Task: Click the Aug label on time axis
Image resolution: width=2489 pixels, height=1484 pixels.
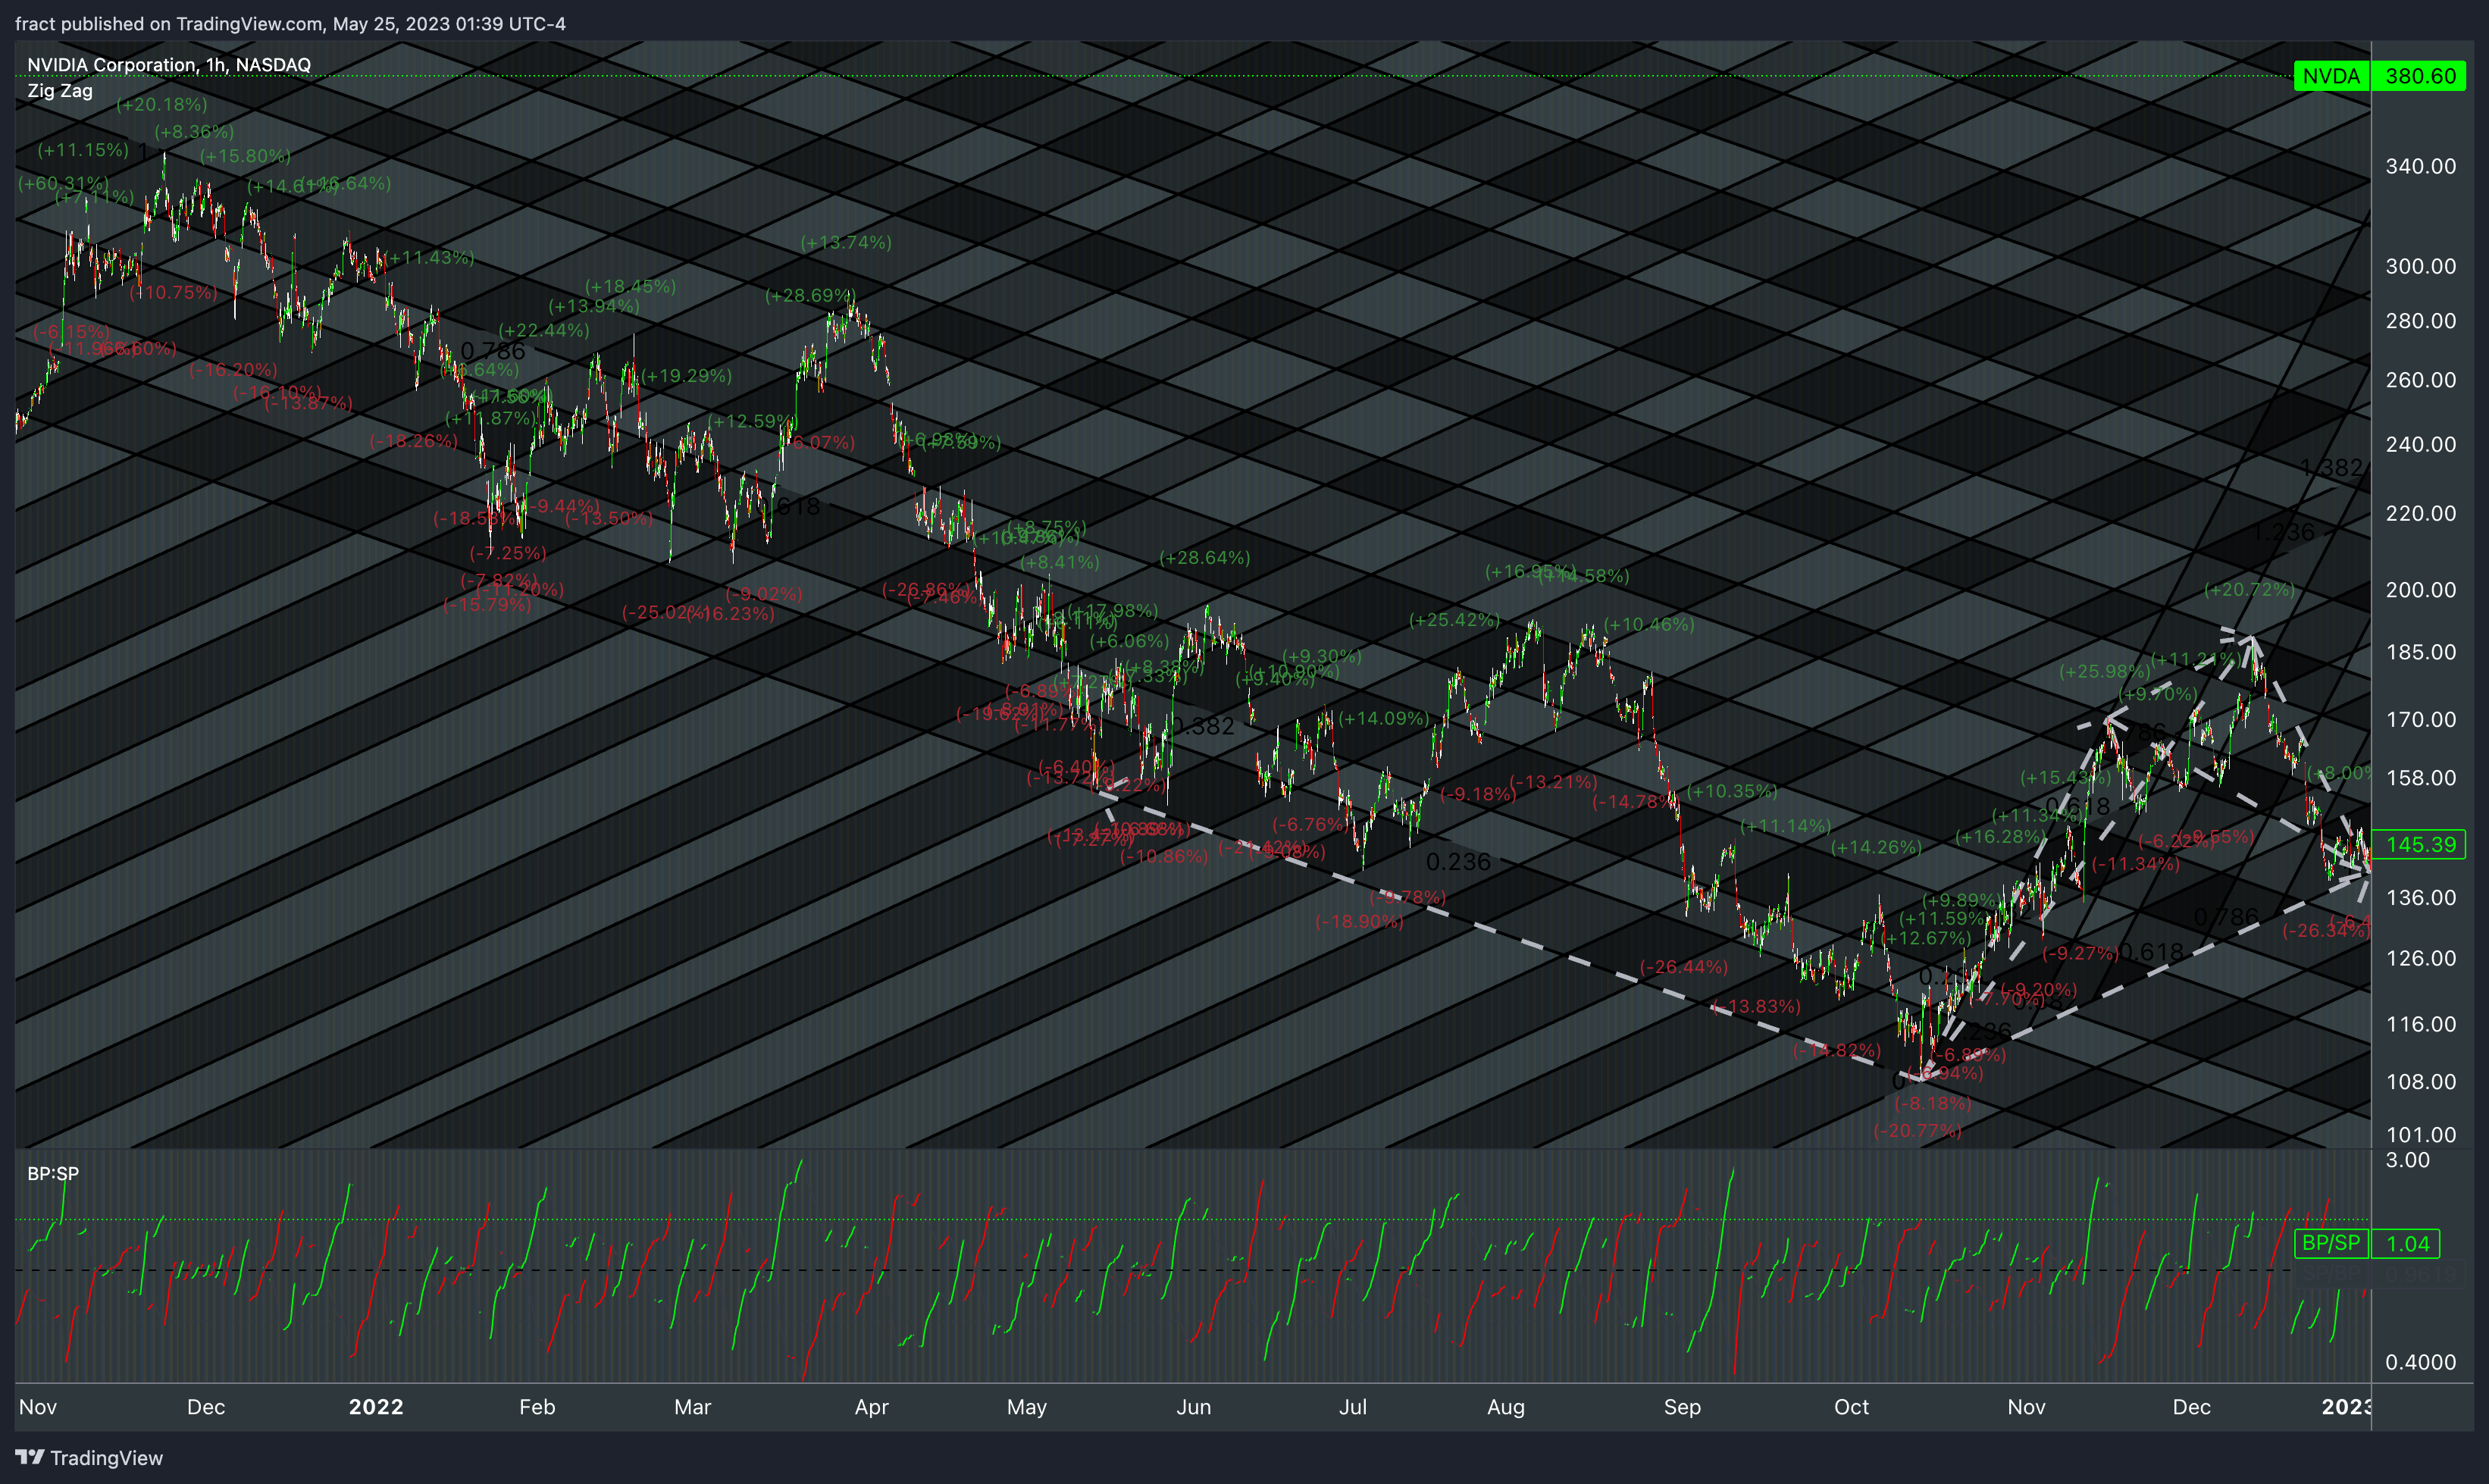Action: click(x=1506, y=1407)
